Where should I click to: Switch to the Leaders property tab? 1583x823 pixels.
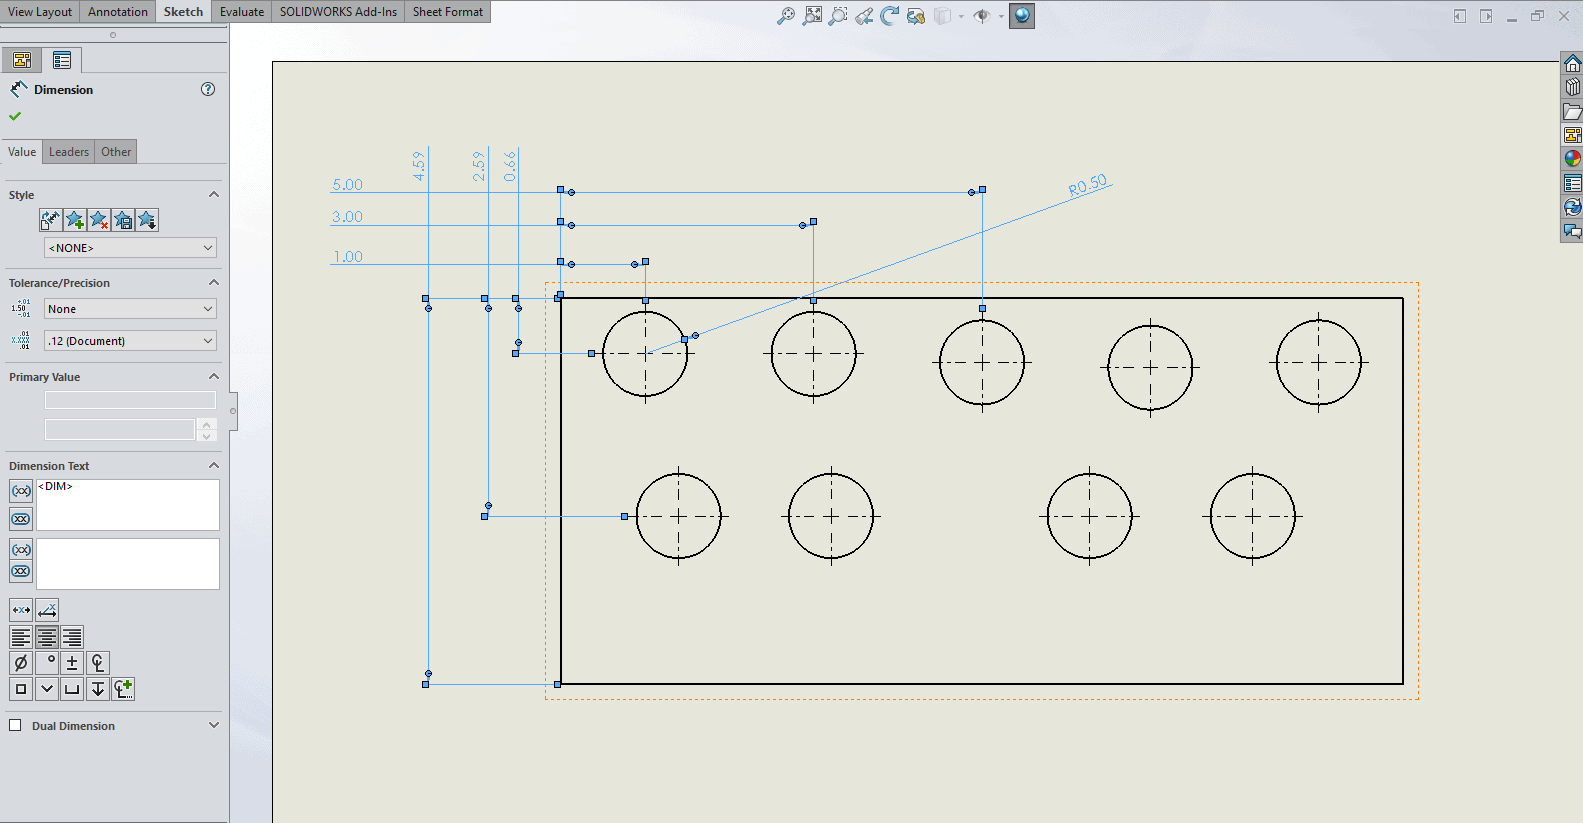point(69,152)
